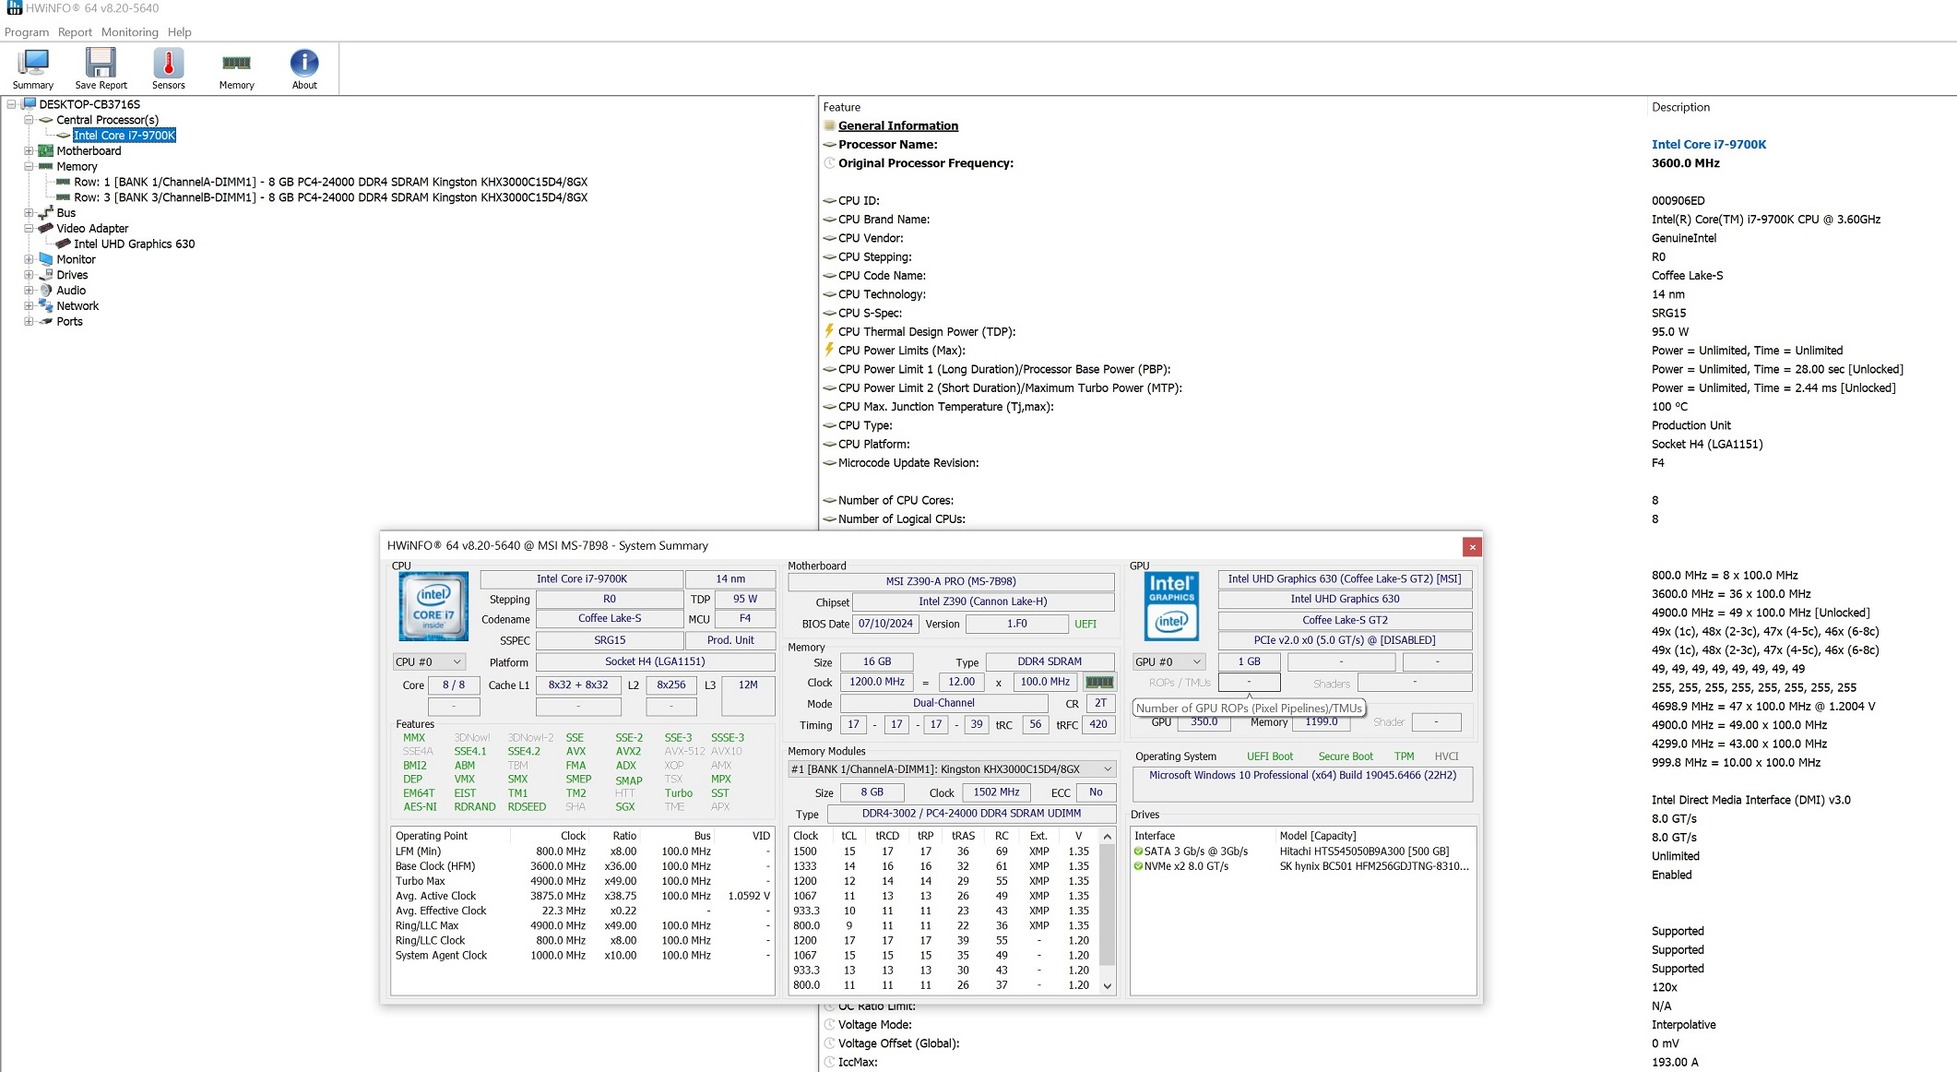Click the 'Description' column header
The height and width of the screenshot is (1072, 1957).
pyautogui.click(x=1680, y=107)
